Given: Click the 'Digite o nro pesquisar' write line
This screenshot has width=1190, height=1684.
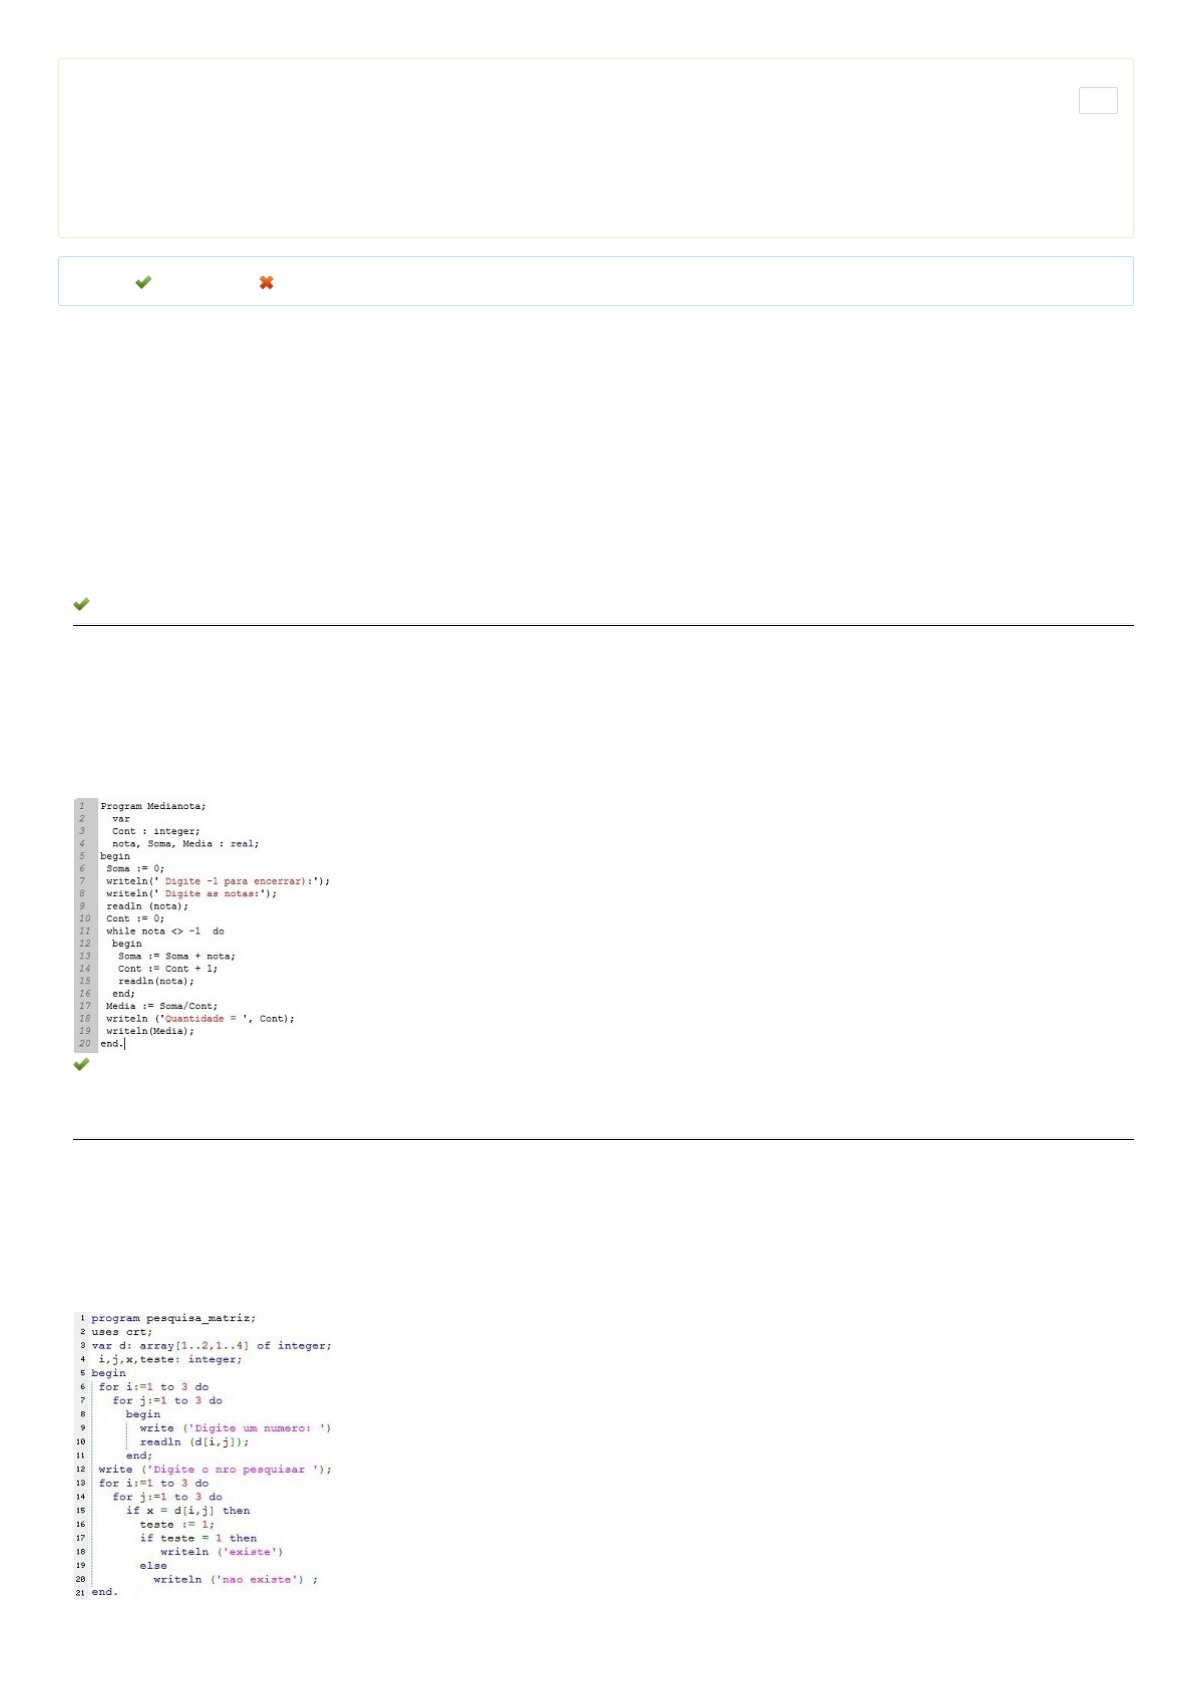Looking at the screenshot, I should [215, 1469].
